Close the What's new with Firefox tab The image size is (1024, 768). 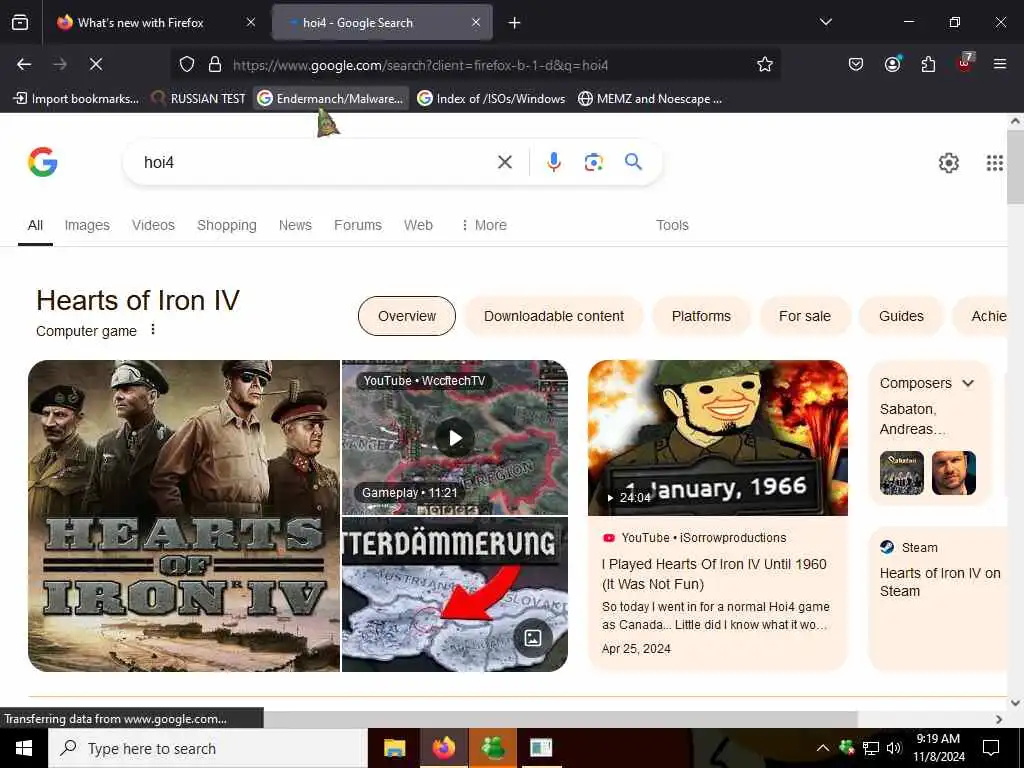[251, 23]
